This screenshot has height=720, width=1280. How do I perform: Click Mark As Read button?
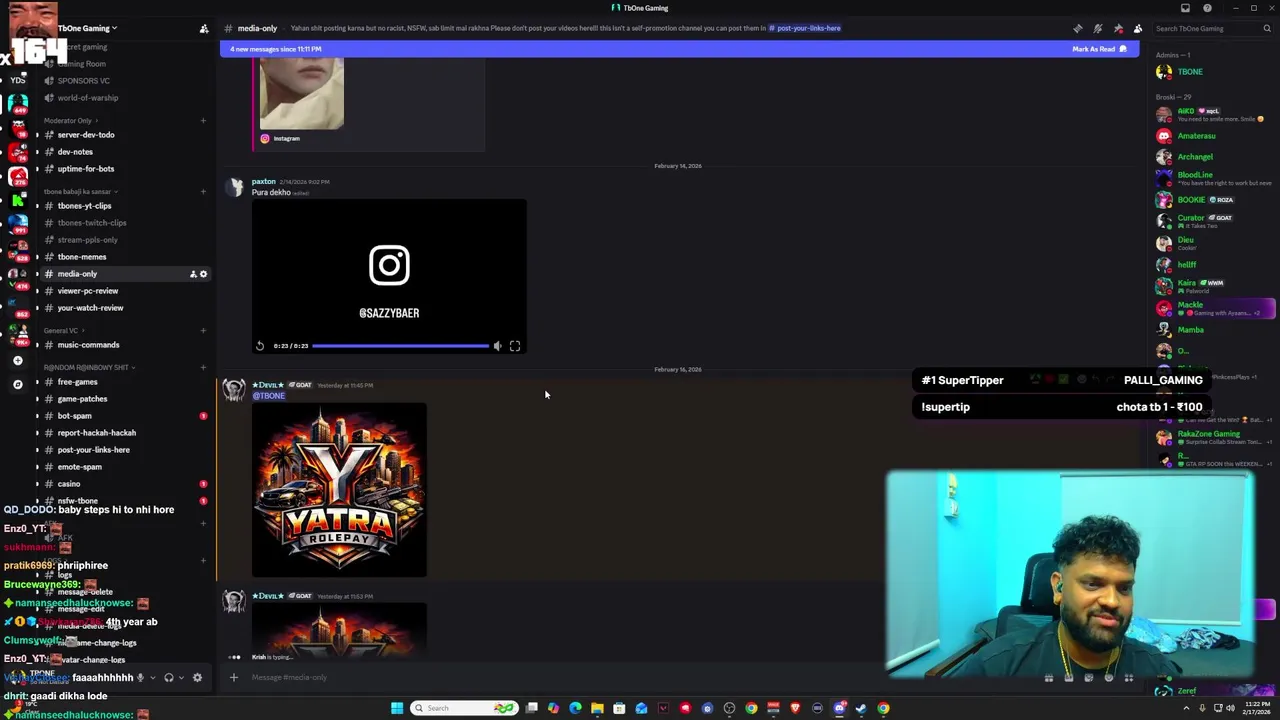click(x=1100, y=49)
